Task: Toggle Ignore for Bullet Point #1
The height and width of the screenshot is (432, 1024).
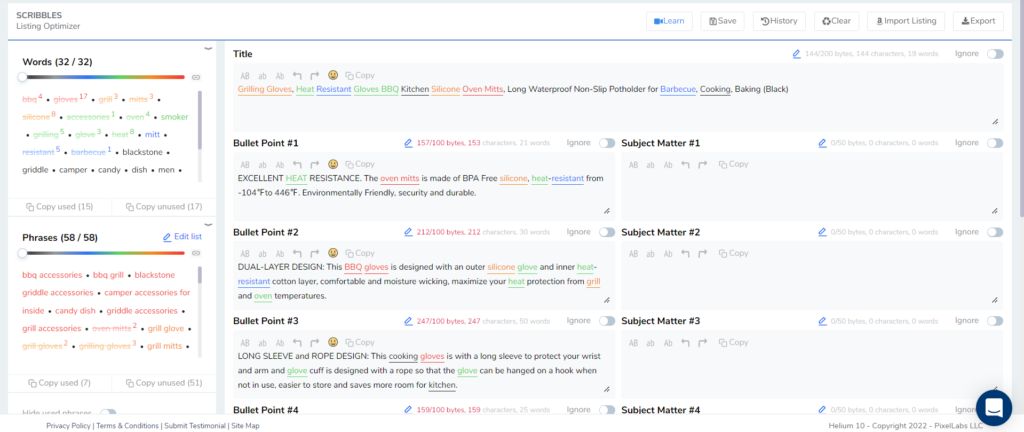Action: [x=607, y=143]
